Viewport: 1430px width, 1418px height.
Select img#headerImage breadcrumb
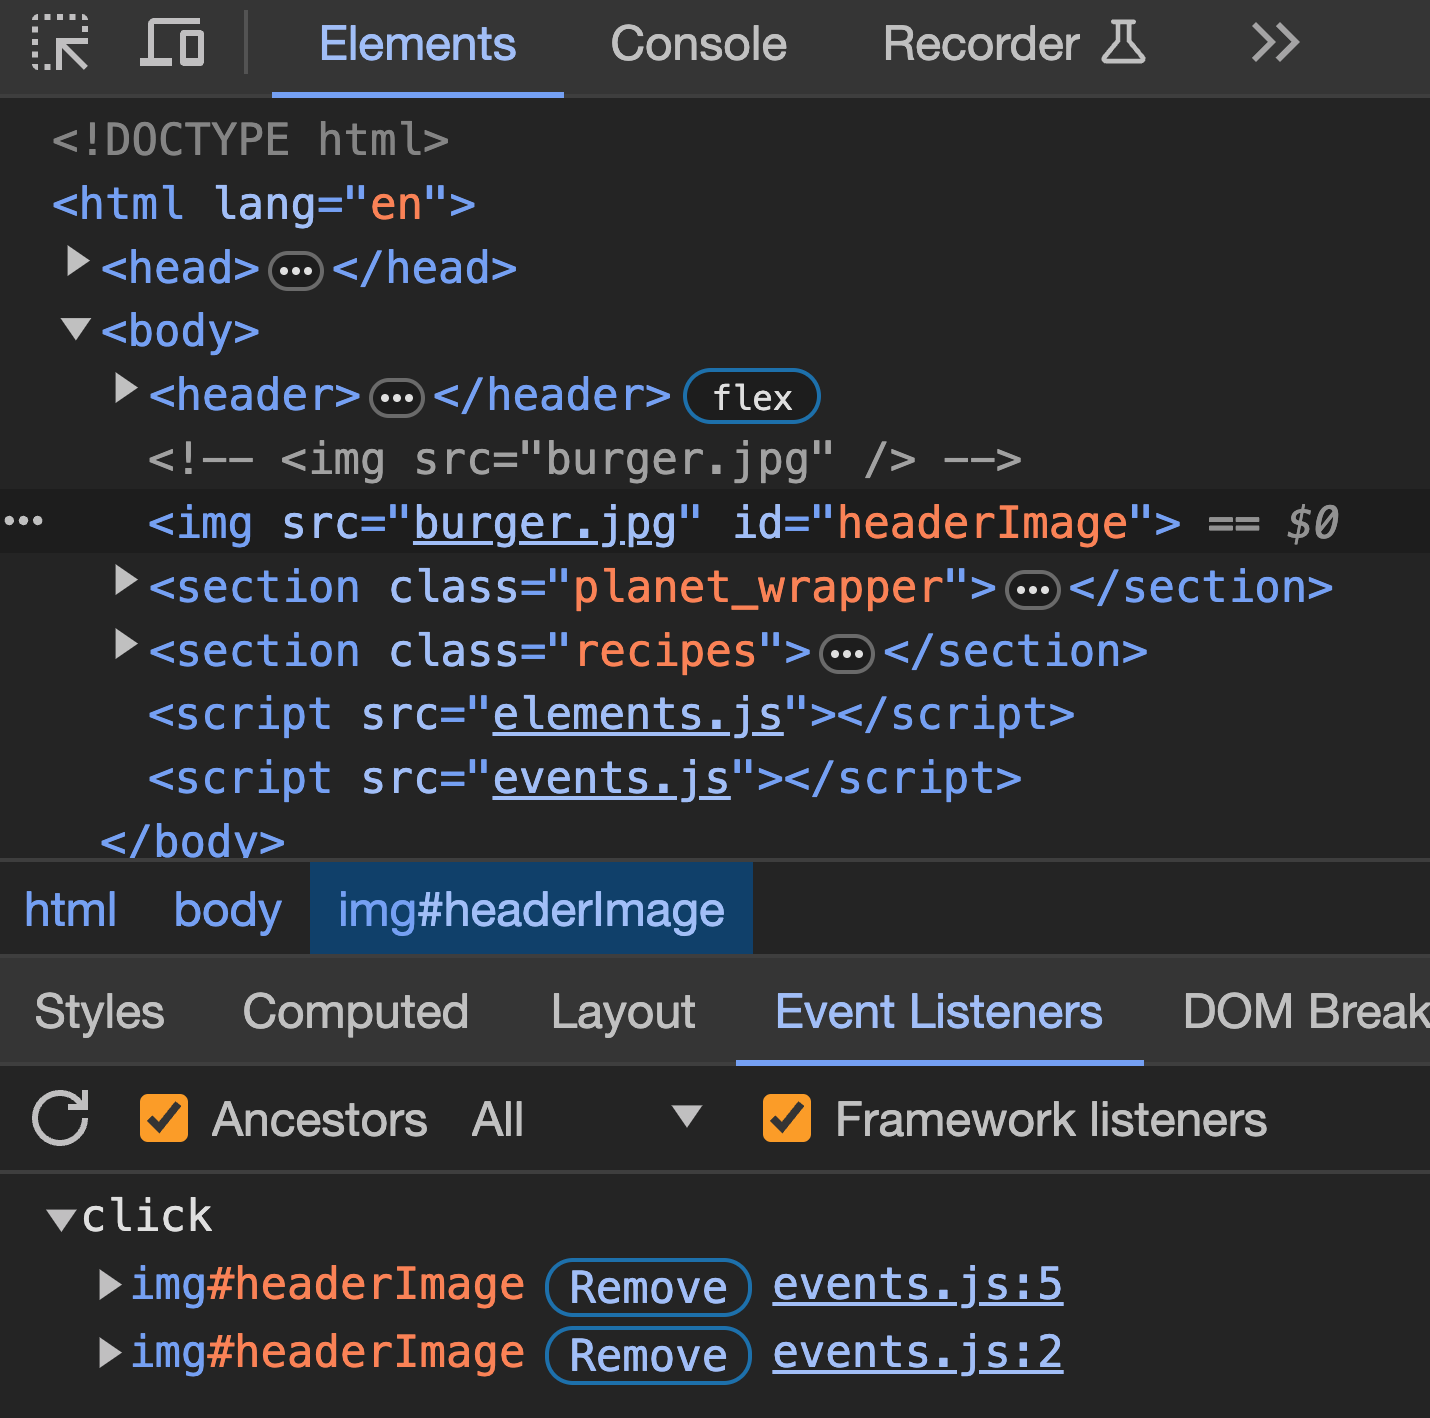point(531,910)
